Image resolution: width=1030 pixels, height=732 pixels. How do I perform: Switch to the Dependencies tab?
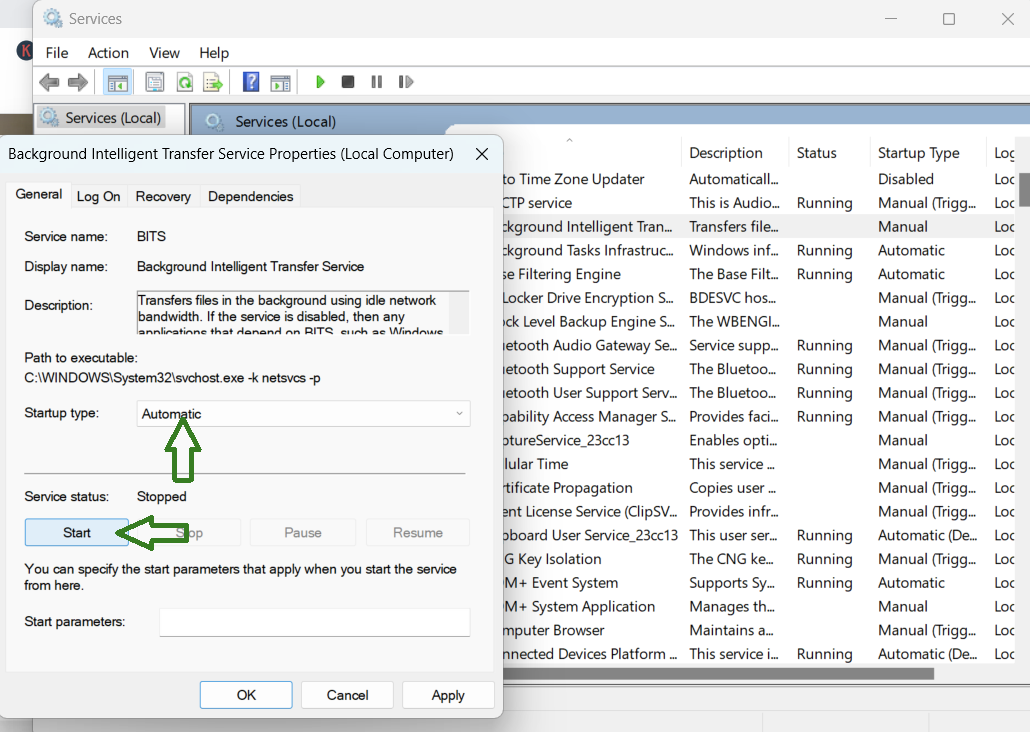(250, 197)
